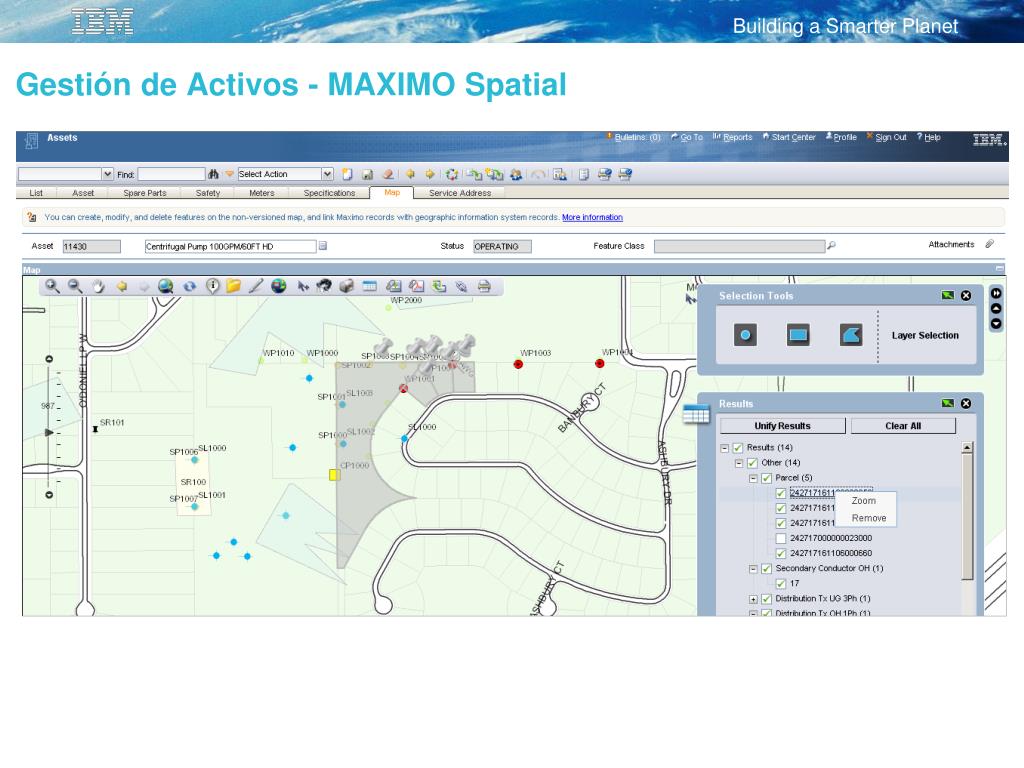Screen dimensions: 1024x768
Task: Open the query dropdown left of Find
Action: point(108,174)
